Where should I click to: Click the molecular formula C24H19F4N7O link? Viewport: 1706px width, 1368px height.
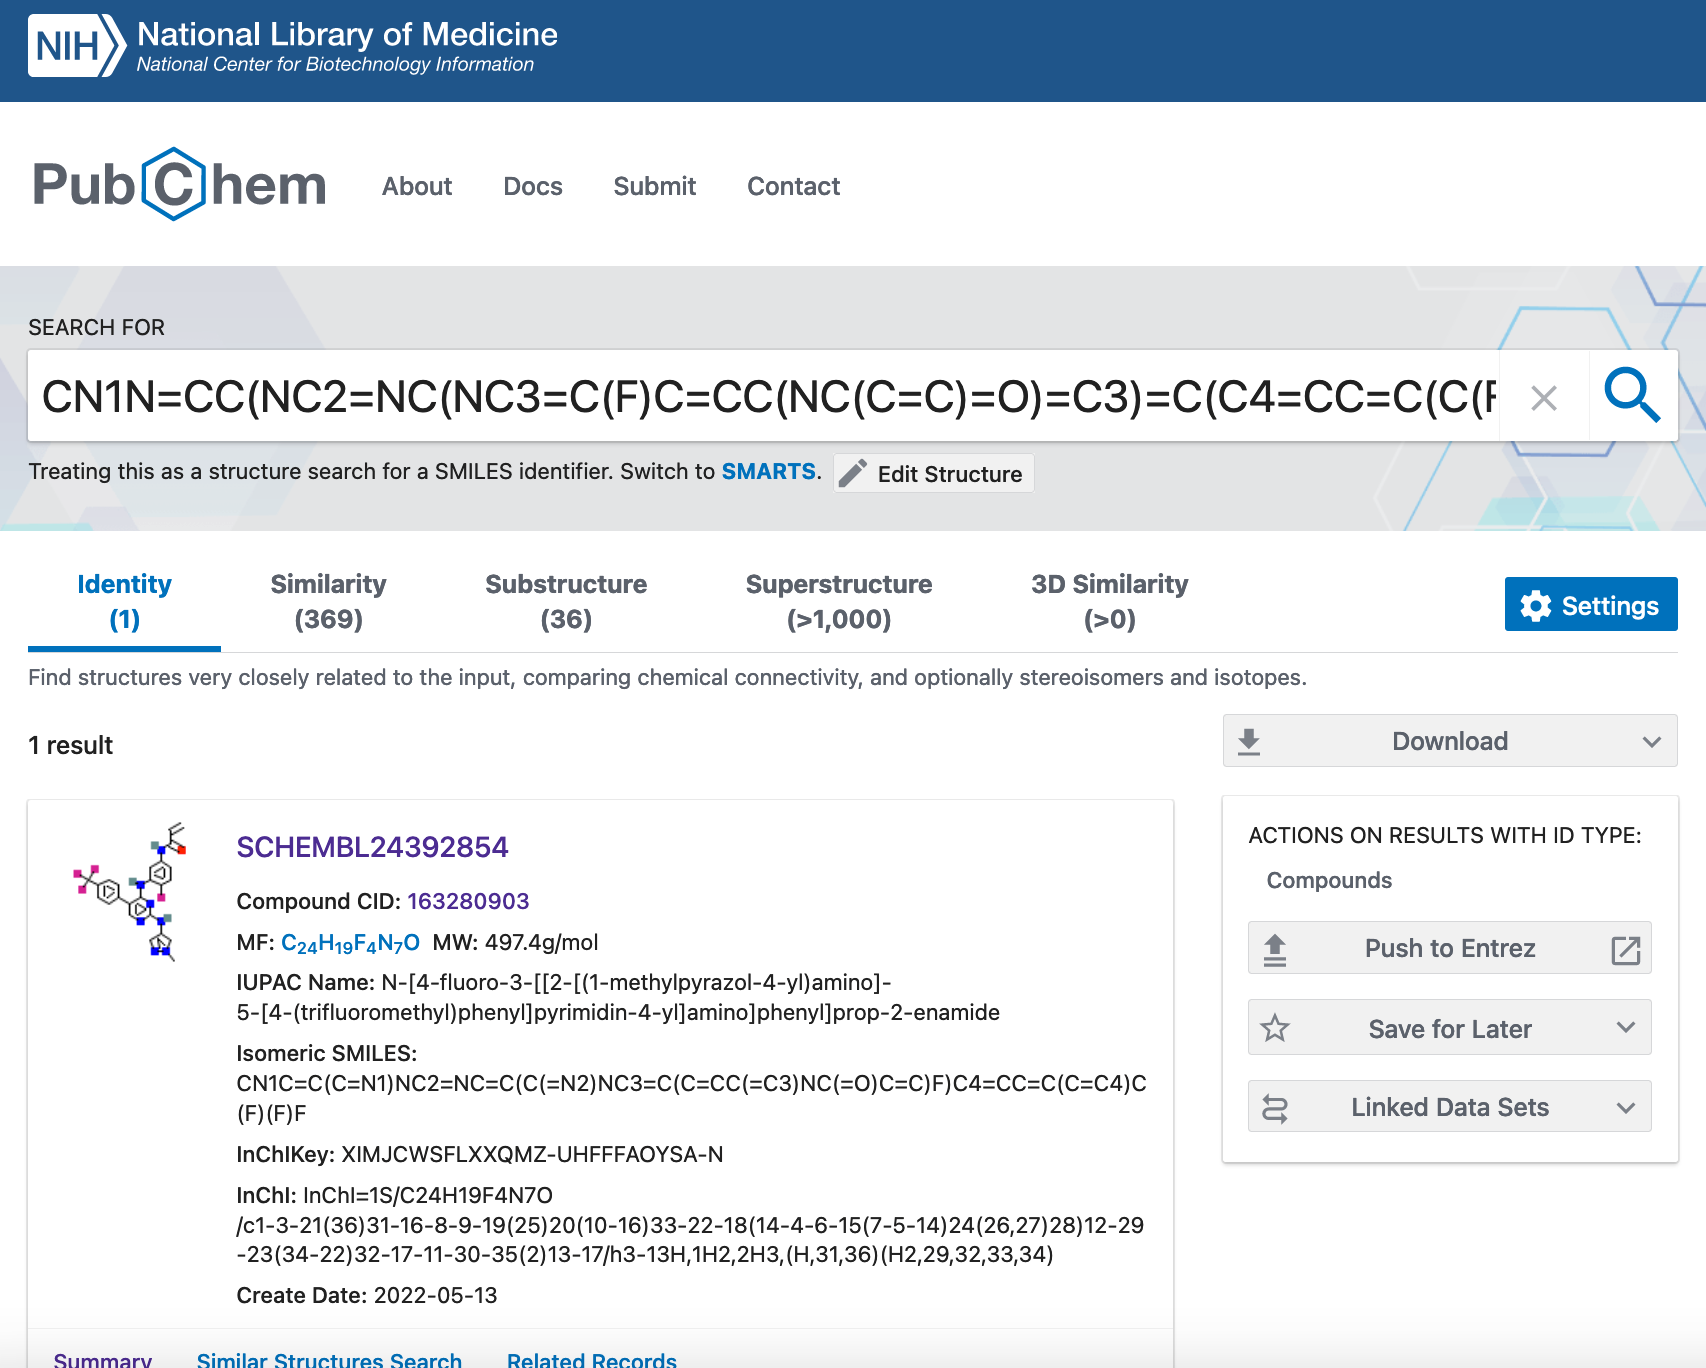click(x=350, y=943)
